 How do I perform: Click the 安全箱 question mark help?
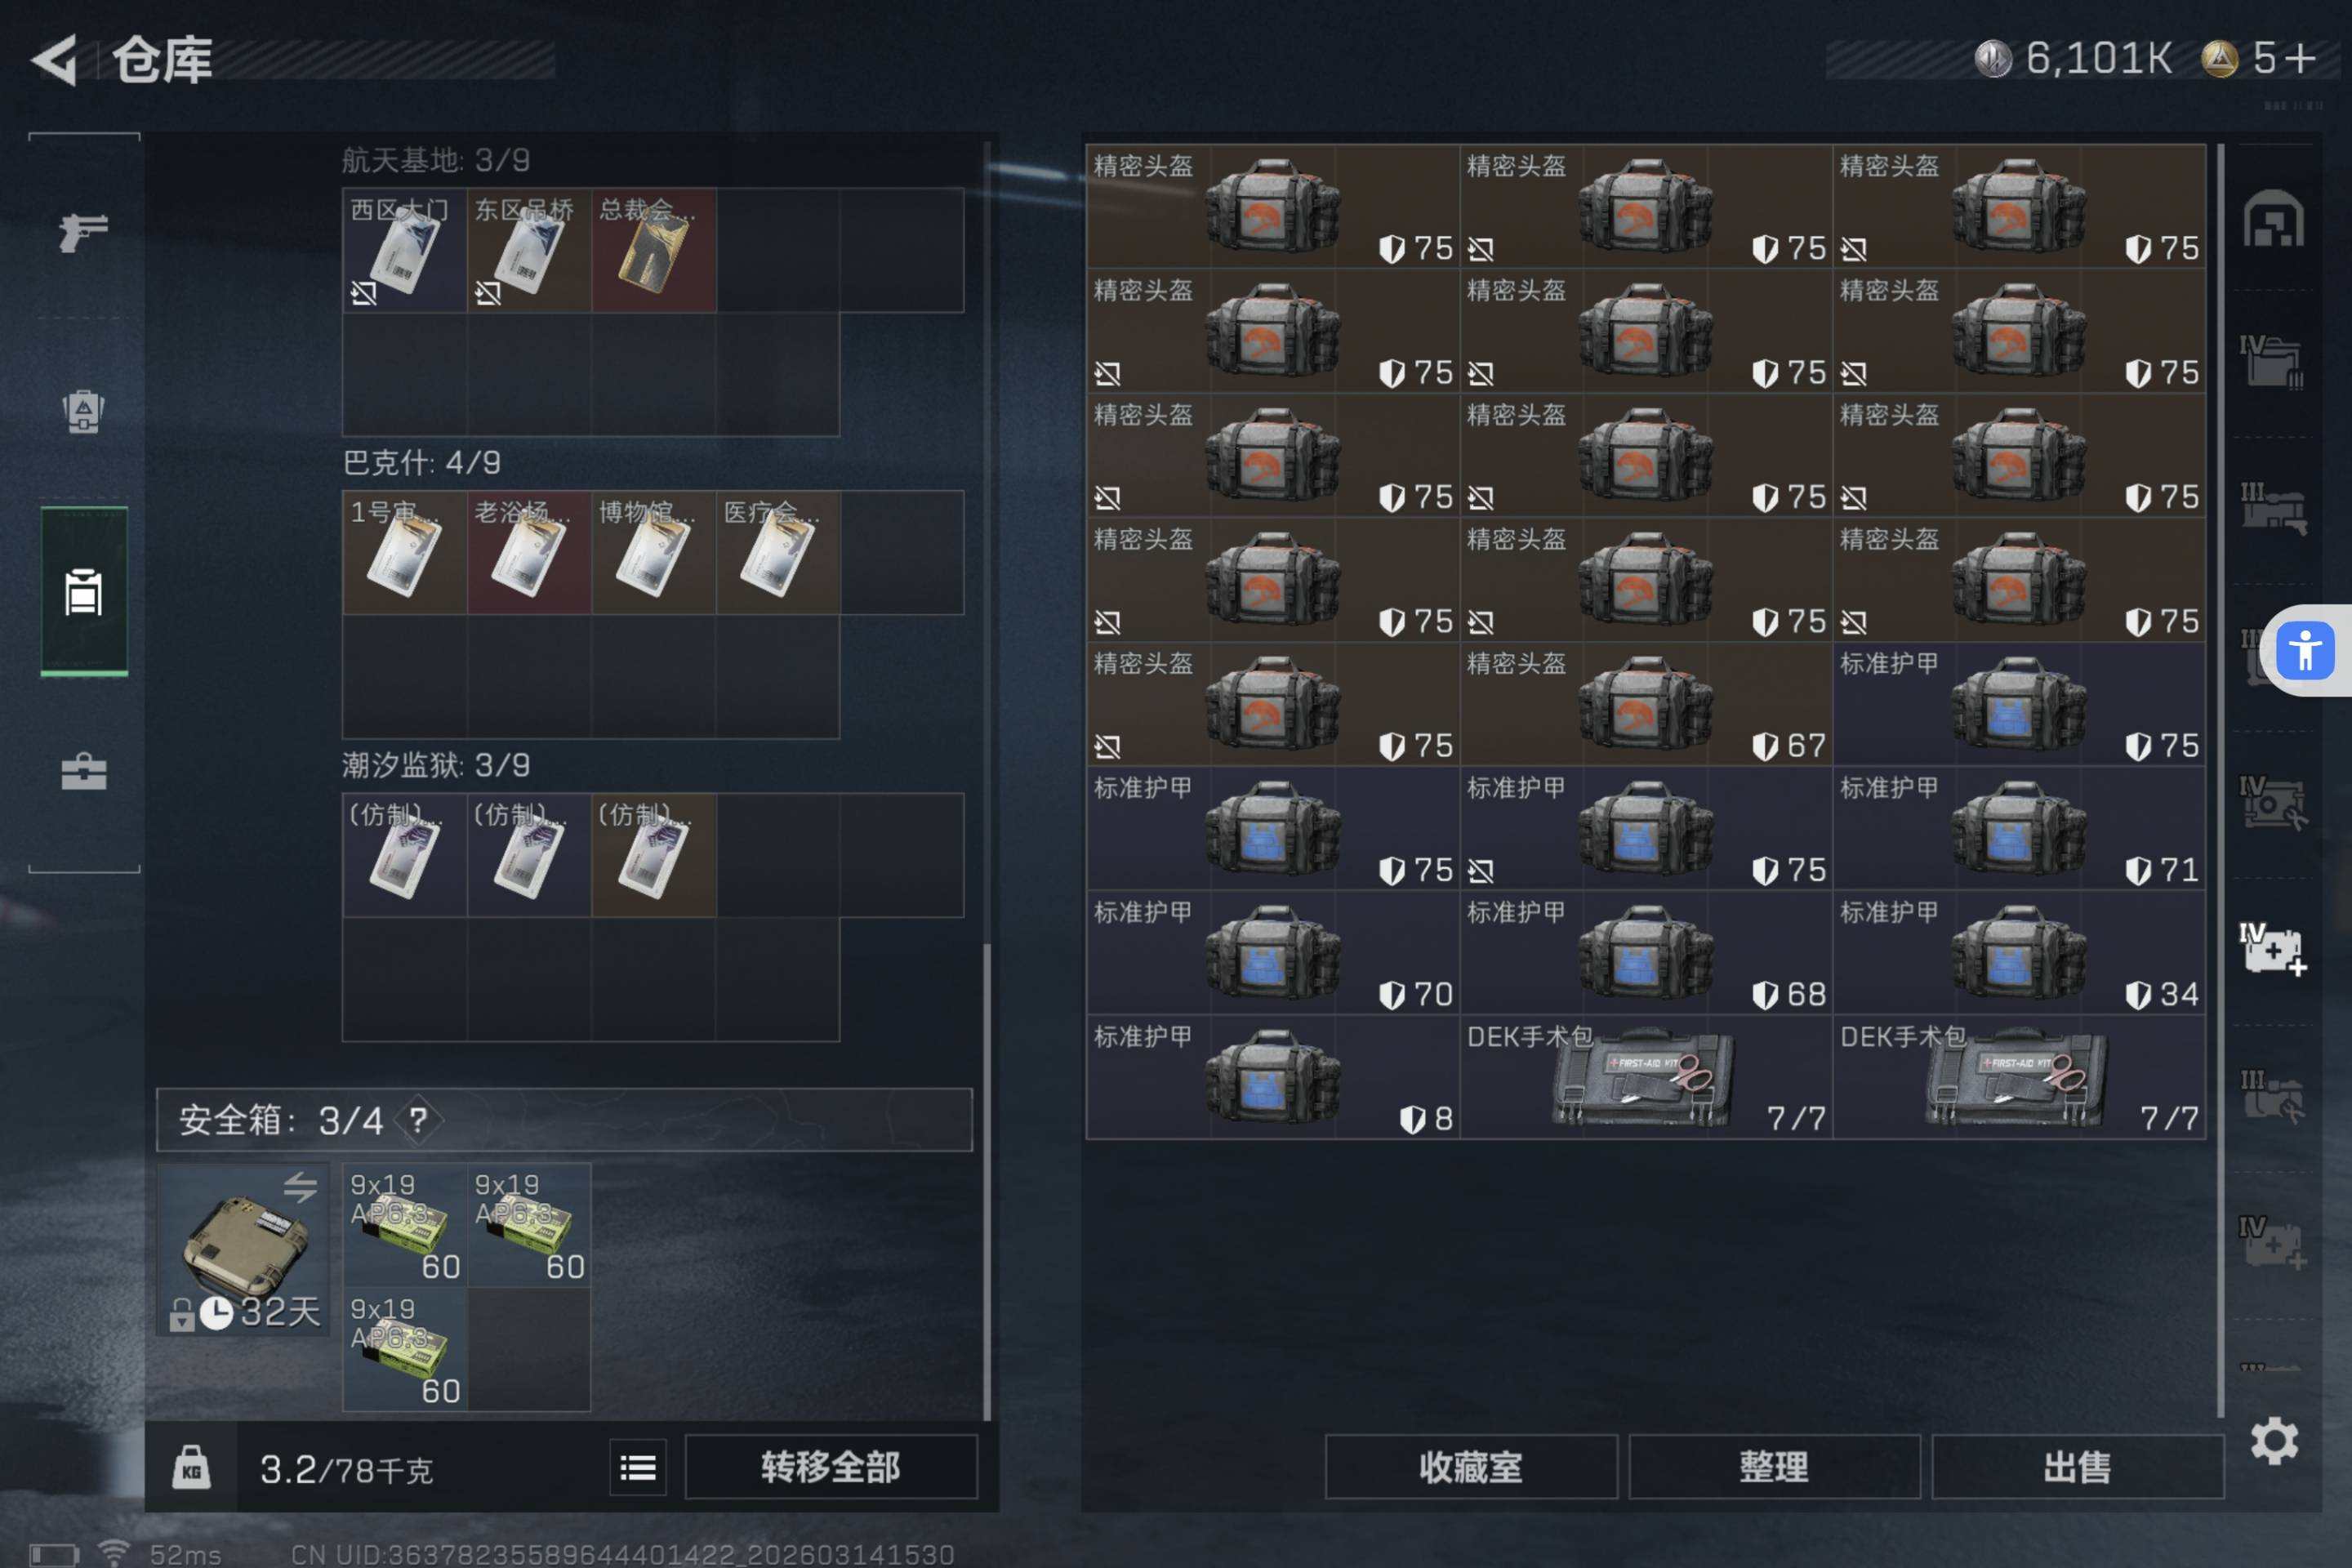(418, 1120)
